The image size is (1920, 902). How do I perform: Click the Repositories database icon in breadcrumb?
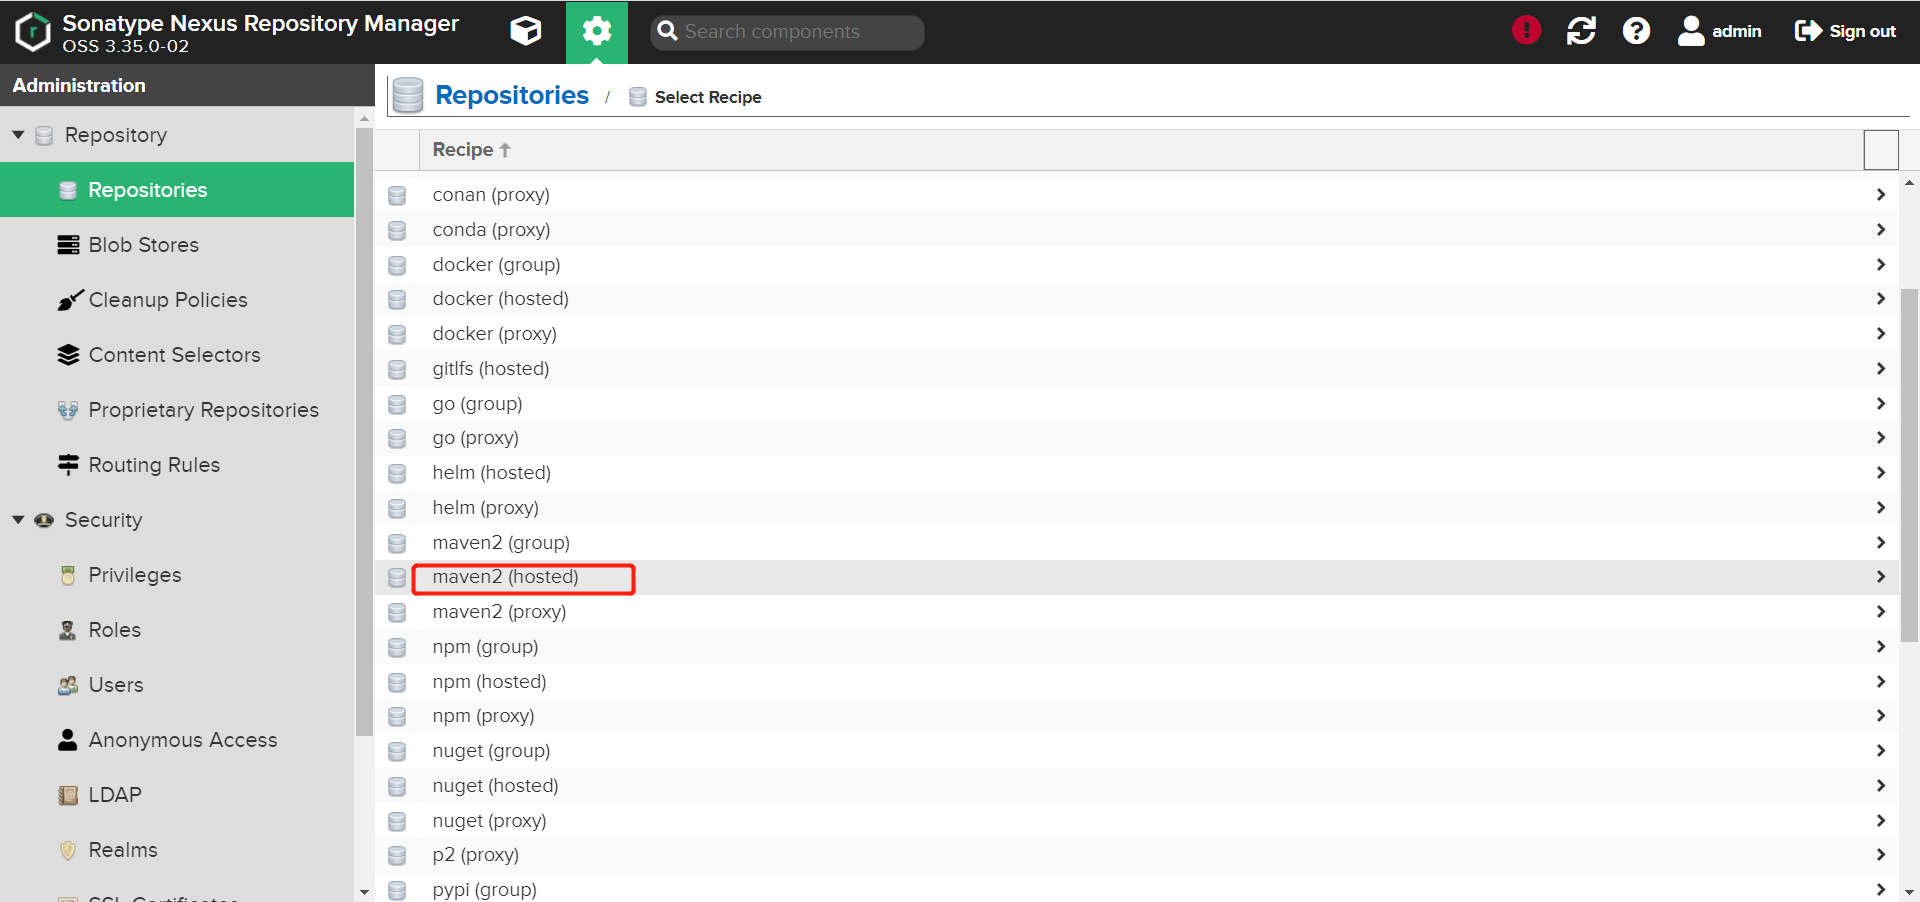pos(407,95)
